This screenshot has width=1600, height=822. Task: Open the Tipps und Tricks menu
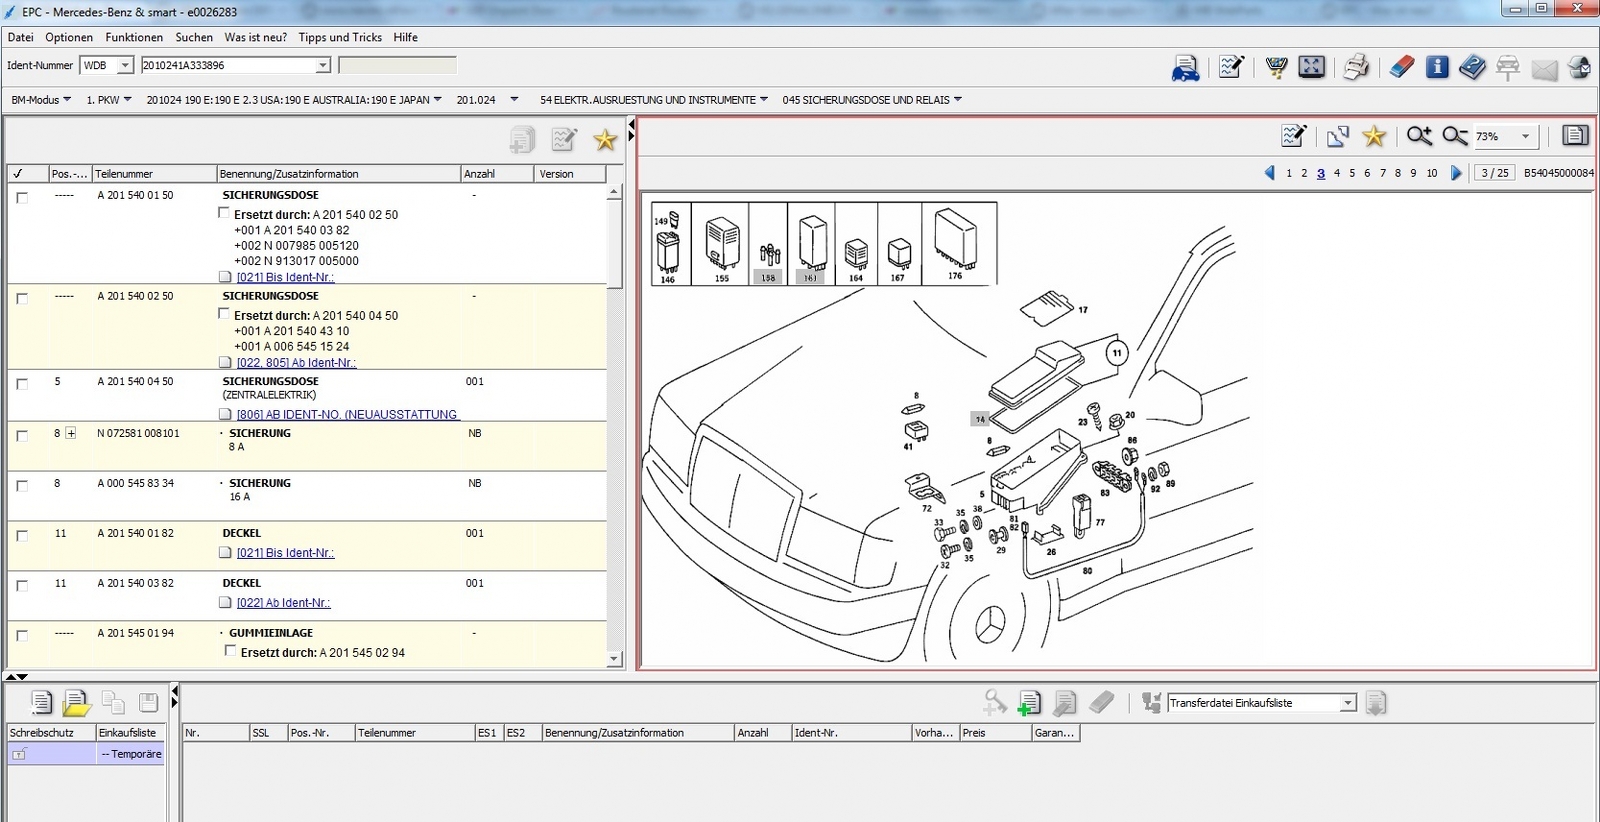coord(340,37)
